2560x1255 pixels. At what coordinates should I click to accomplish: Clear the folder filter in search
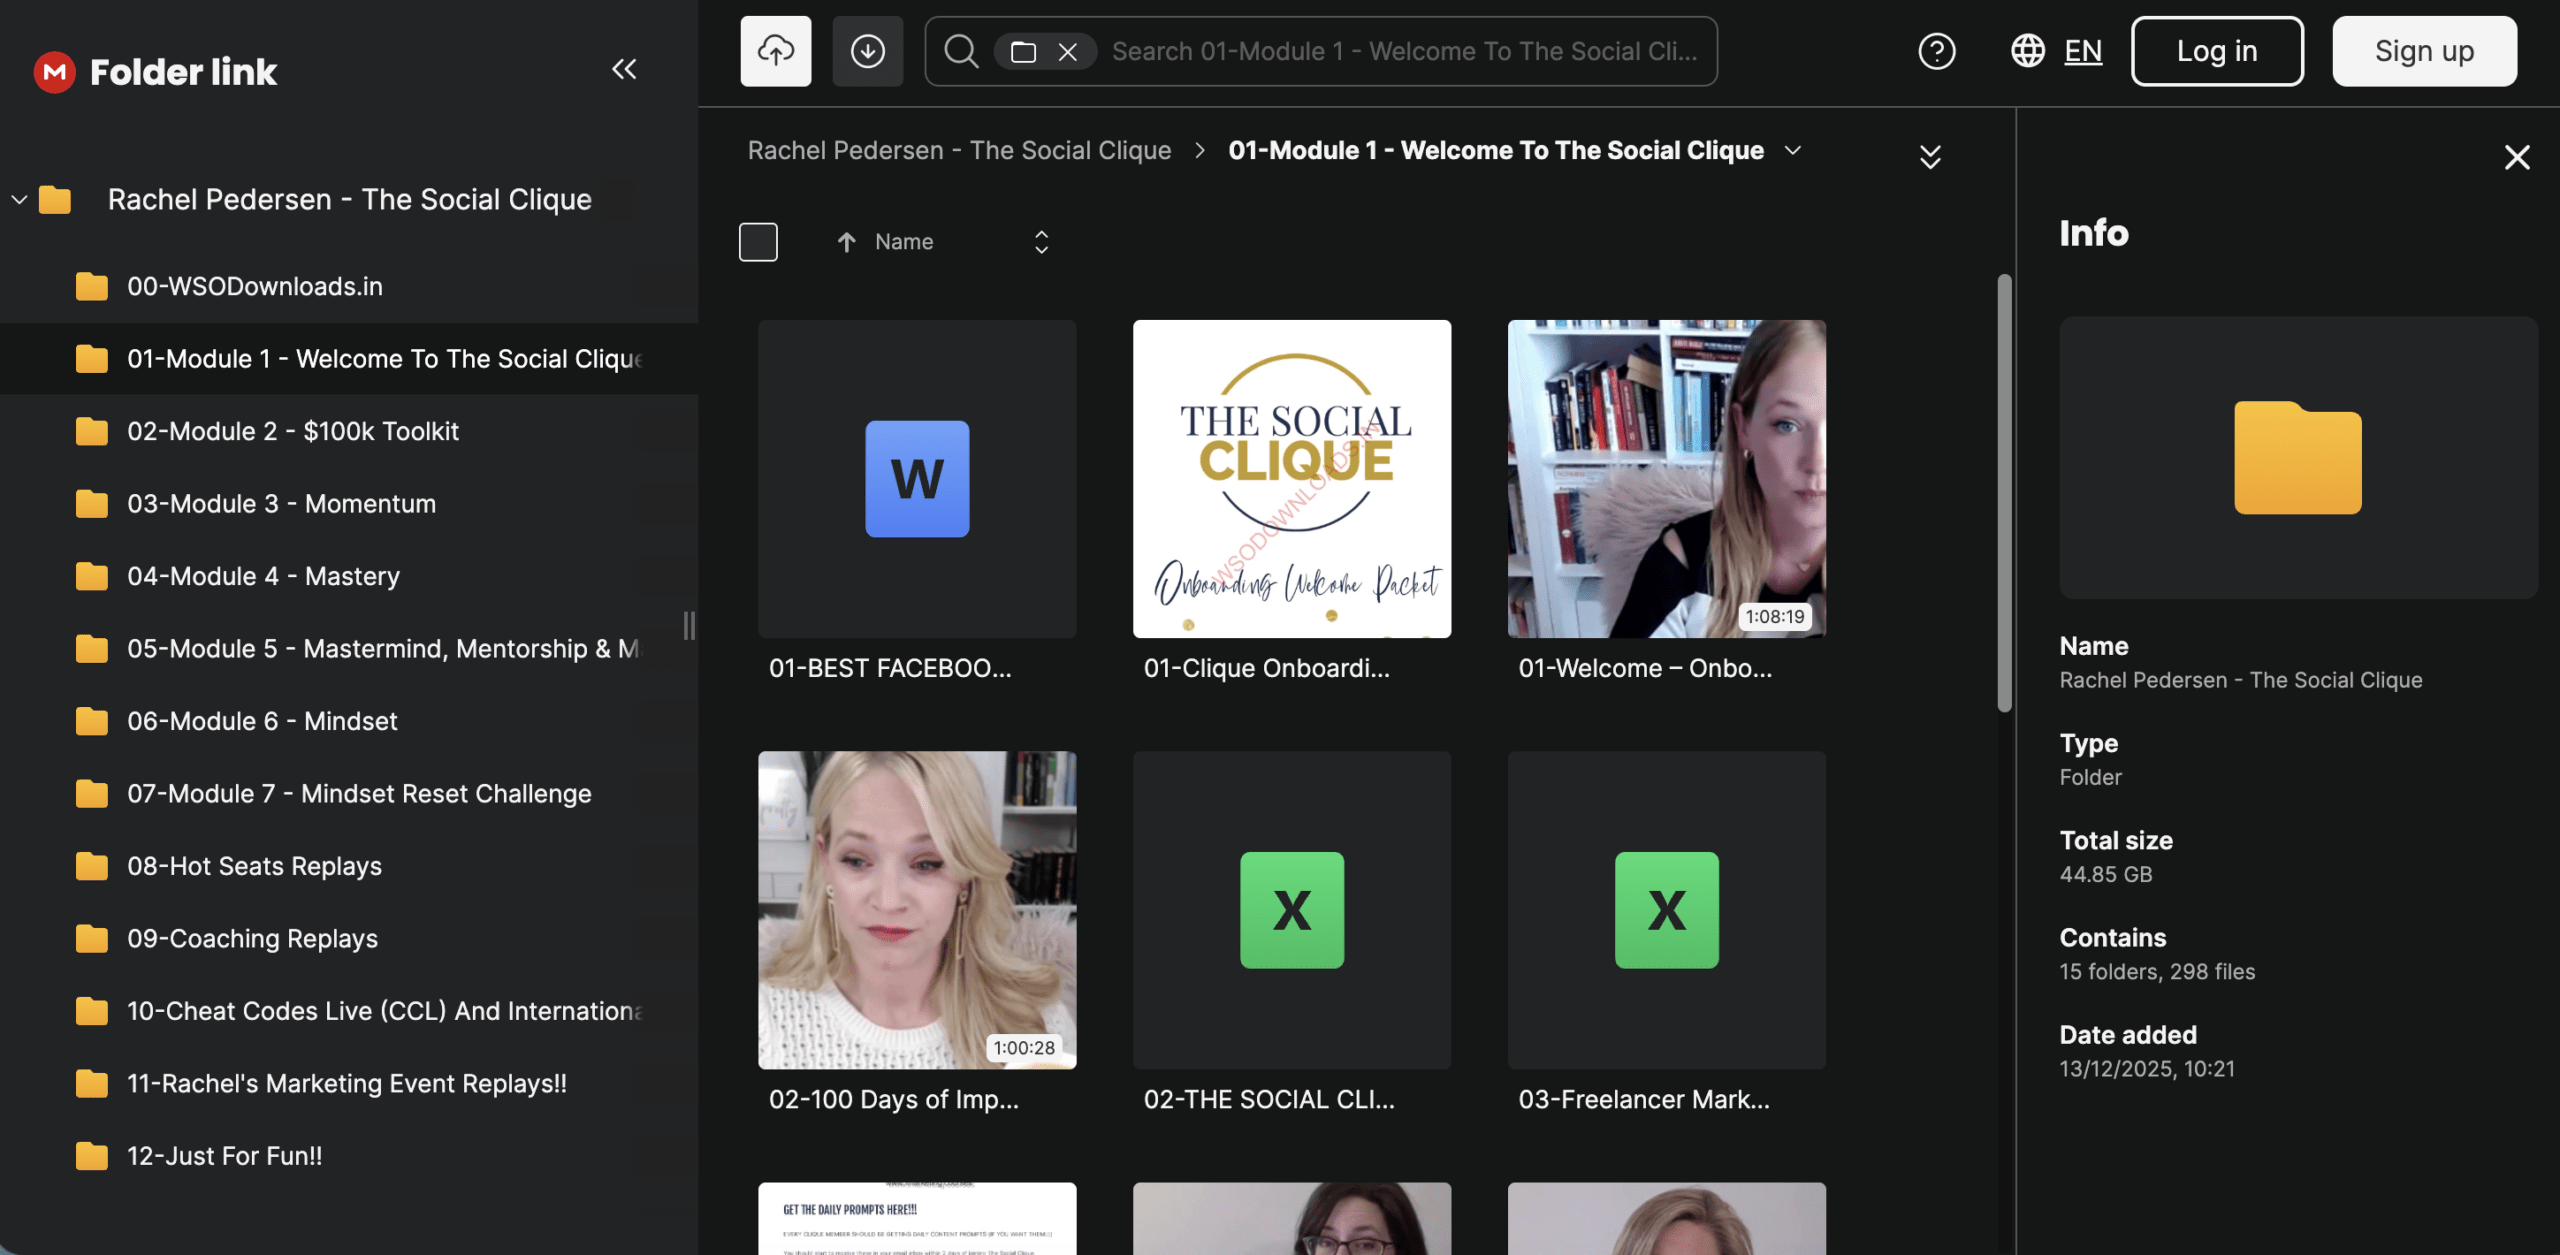pos(1068,52)
